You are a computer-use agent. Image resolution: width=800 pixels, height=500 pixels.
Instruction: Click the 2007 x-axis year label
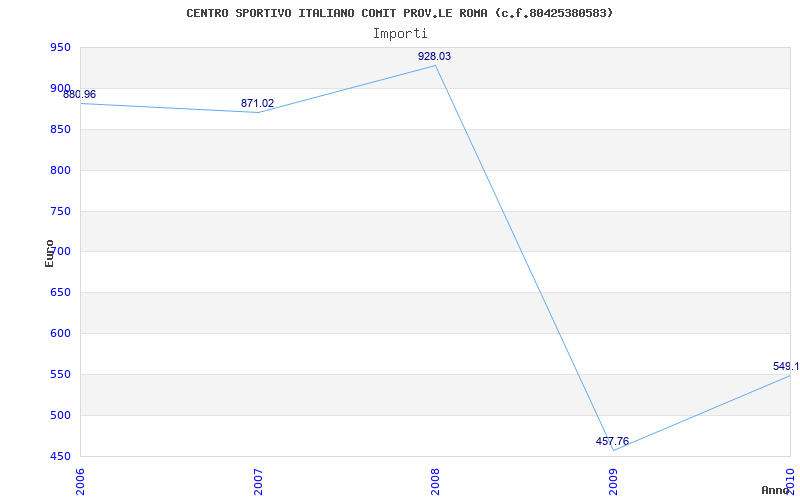click(x=259, y=480)
